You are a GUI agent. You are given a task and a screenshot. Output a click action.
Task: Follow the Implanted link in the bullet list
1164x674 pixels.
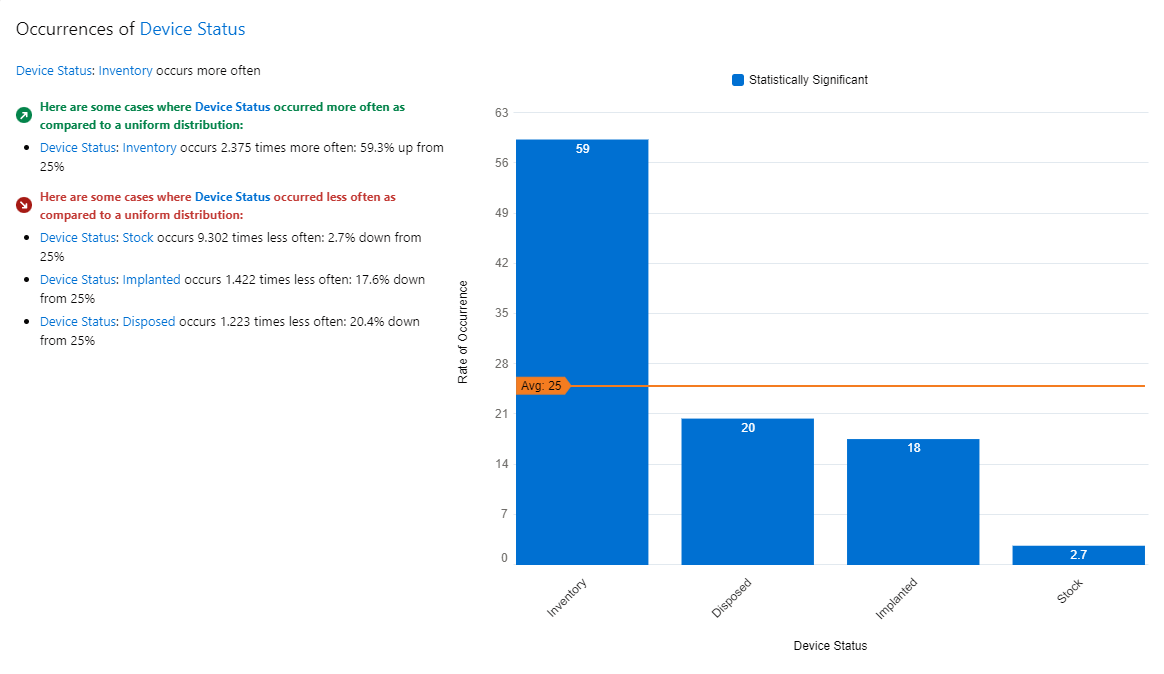tap(151, 280)
